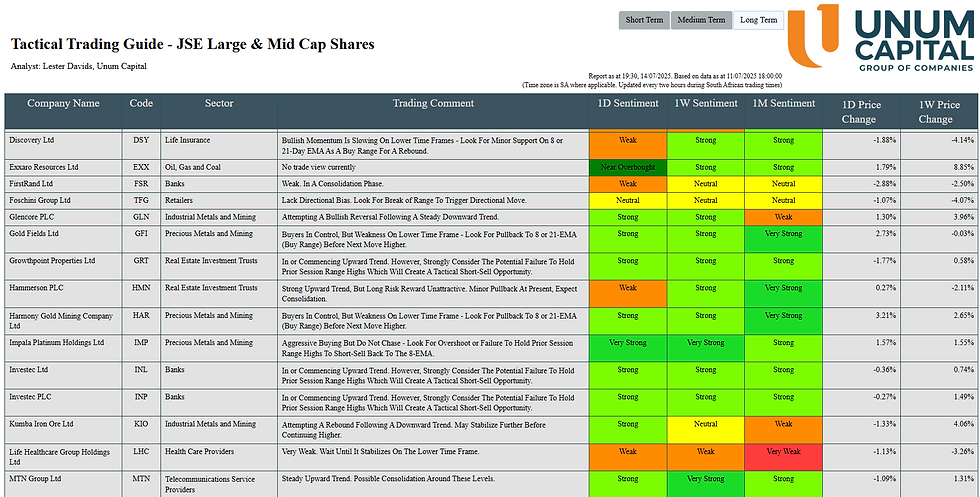Select Growthpoint Properties Ltd company name
Viewport: 980px width, 497px height.
[52, 261]
